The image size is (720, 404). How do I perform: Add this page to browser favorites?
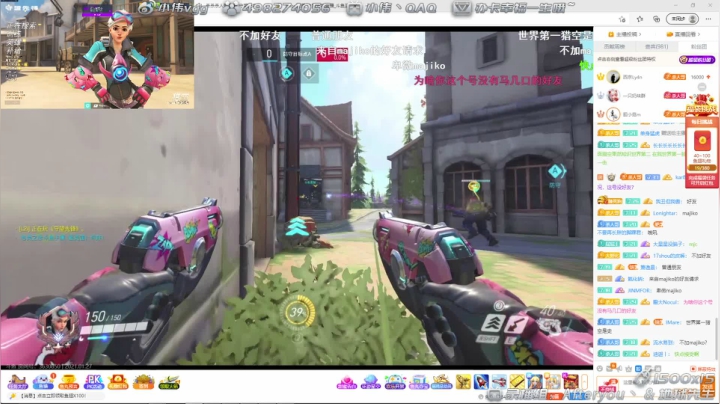click(622, 19)
